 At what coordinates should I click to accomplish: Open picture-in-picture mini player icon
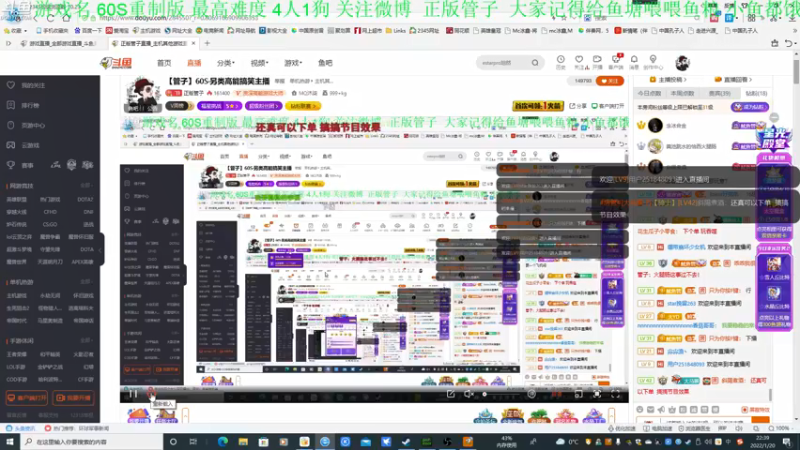click(578, 393)
